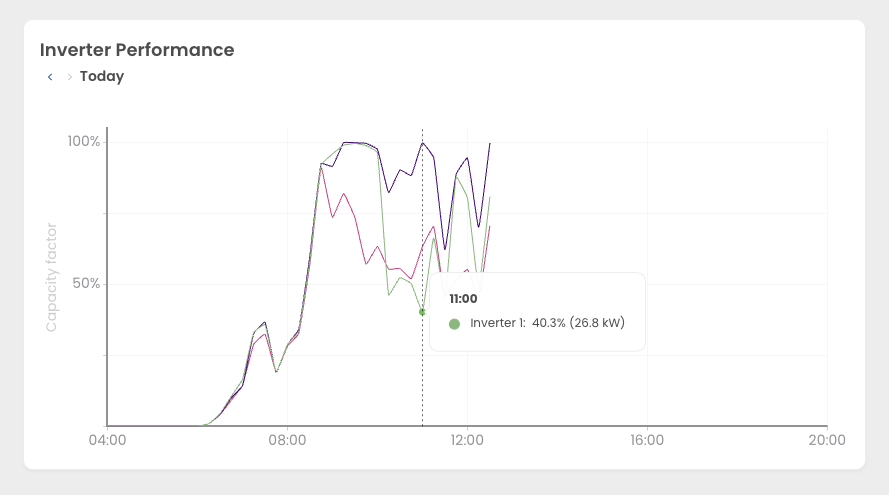Image resolution: width=889 pixels, height=495 pixels.
Task: Click the pink line's final endpoint
Action: click(x=490, y=226)
